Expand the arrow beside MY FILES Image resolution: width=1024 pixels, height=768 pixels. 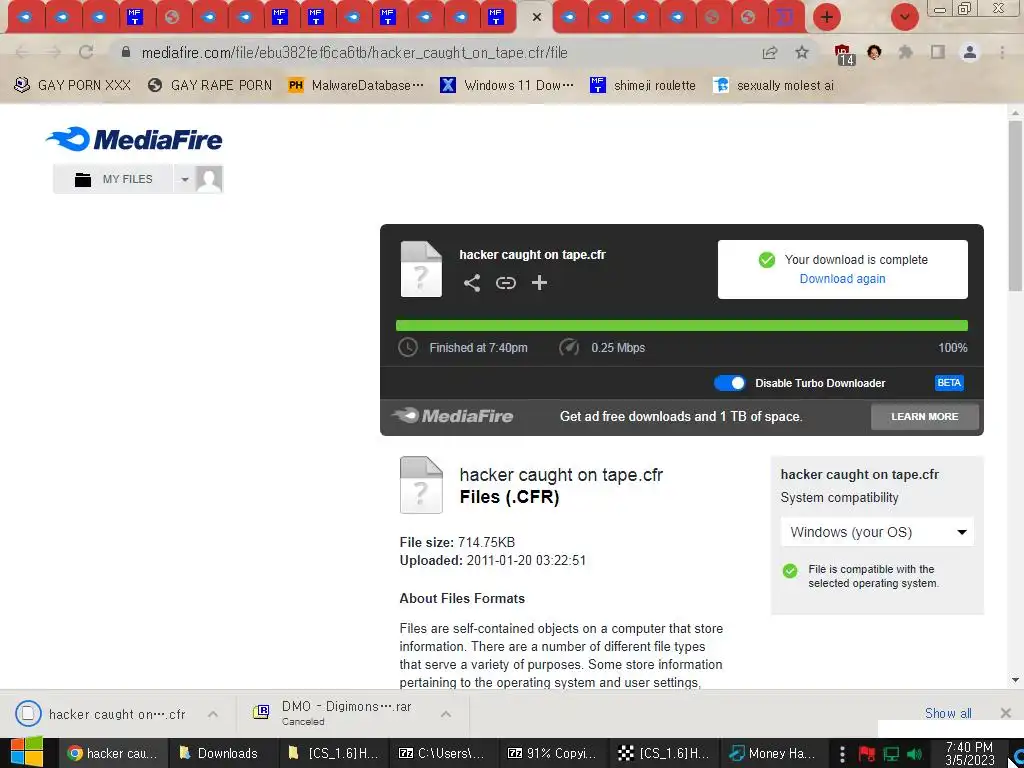[185, 179]
